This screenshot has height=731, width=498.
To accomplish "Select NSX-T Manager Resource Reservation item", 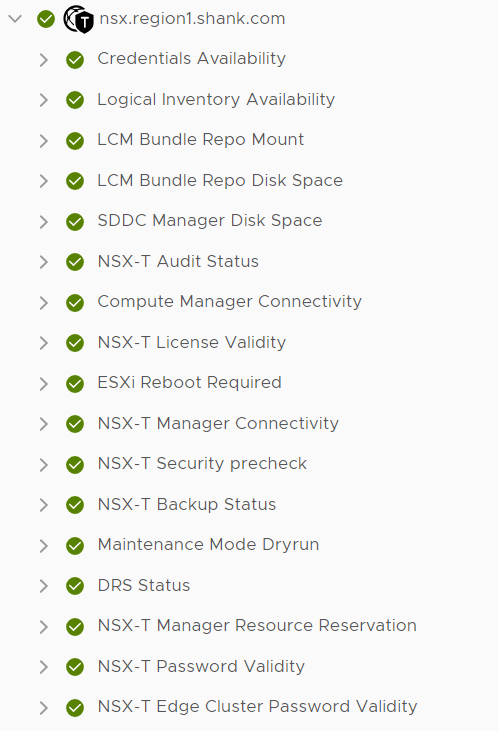I will [x=257, y=626].
